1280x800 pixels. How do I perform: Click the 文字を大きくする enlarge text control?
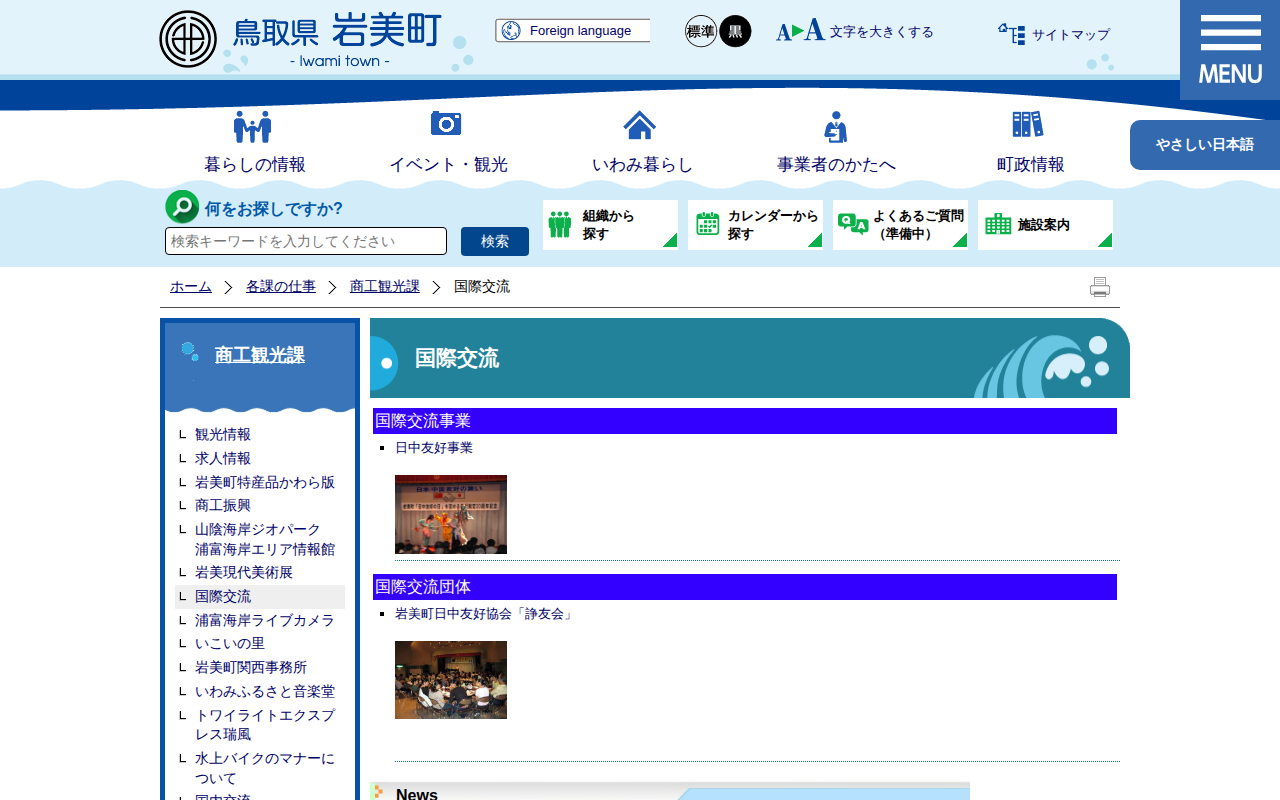click(854, 31)
